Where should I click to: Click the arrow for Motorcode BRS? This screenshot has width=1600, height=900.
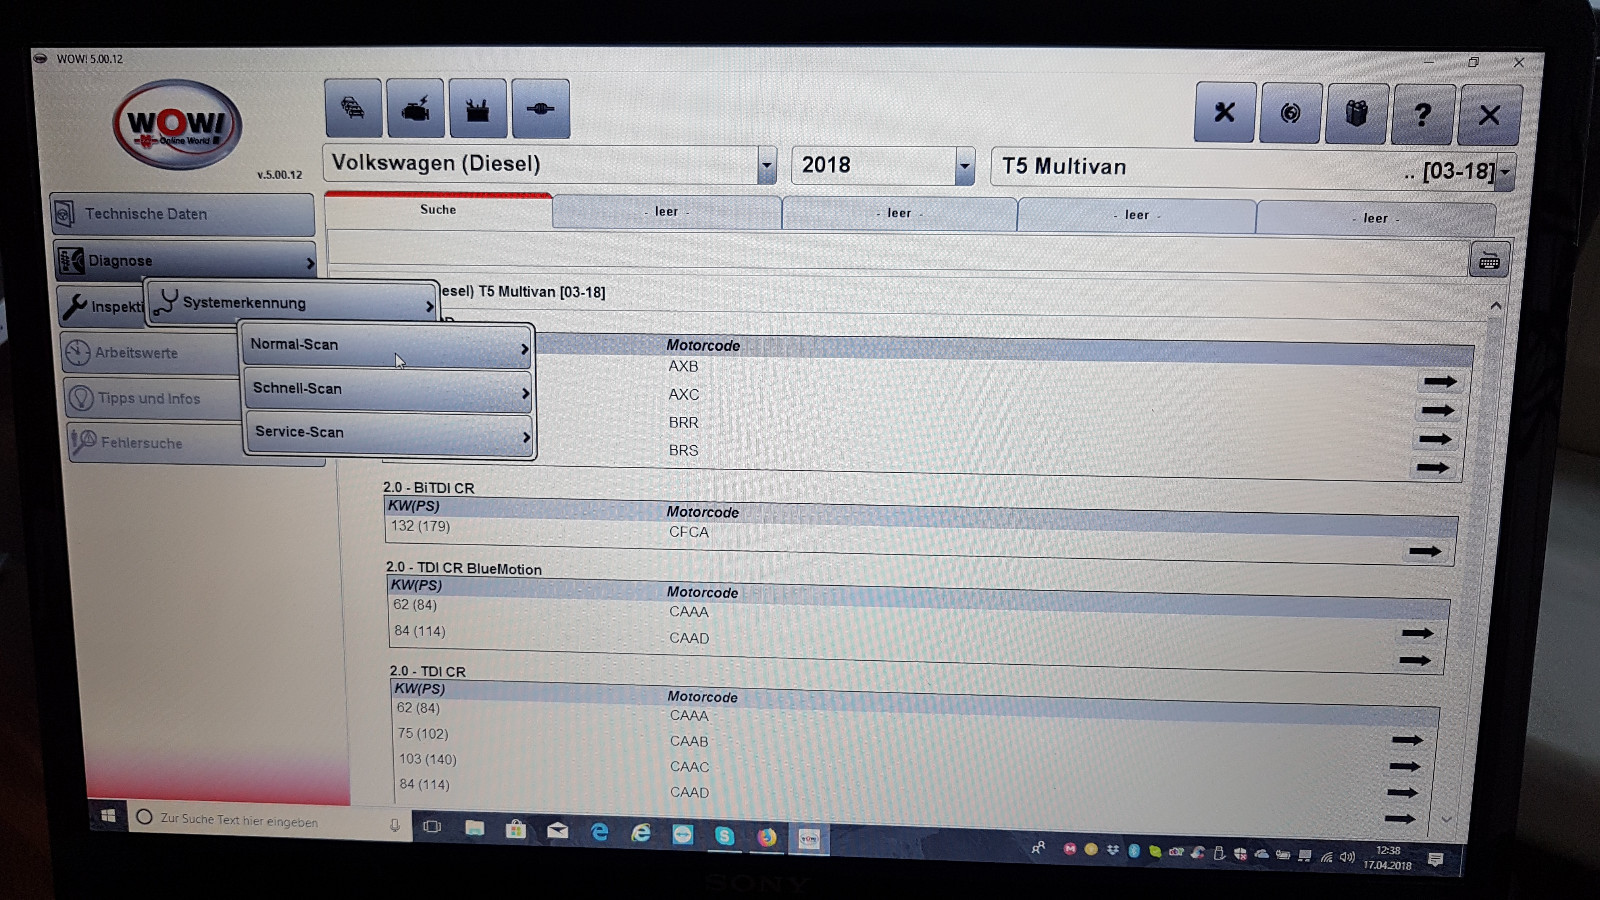click(1433, 467)
